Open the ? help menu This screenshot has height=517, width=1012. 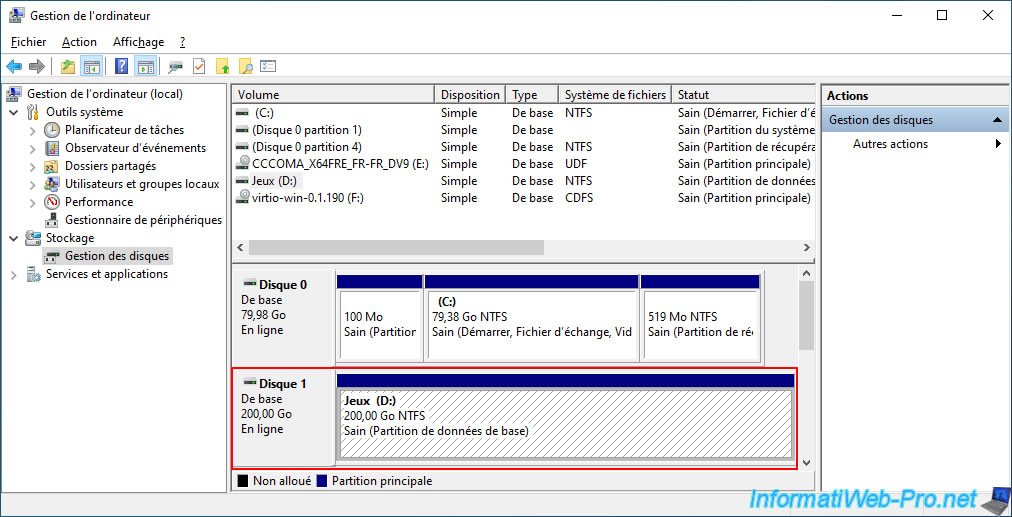(183, 42)
